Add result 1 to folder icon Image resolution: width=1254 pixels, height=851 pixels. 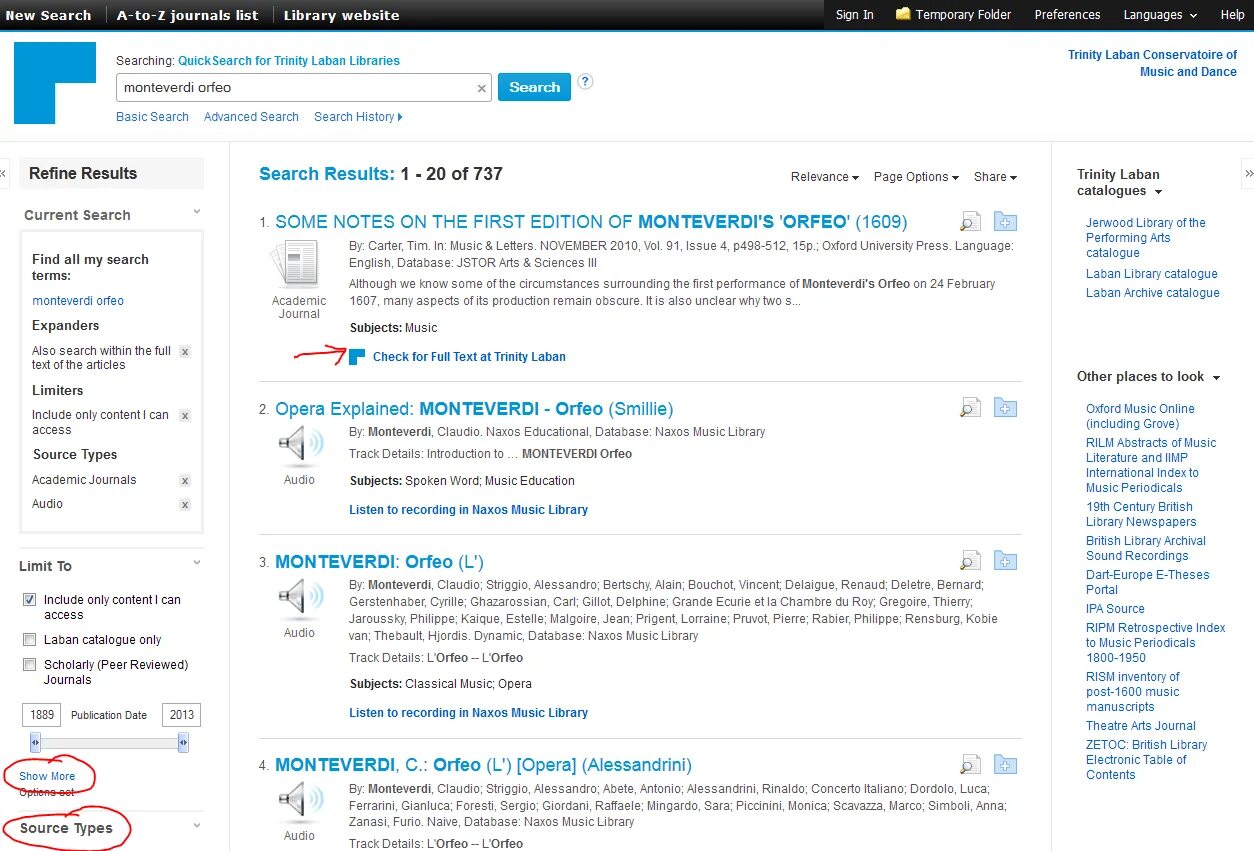click(1005, 222)
